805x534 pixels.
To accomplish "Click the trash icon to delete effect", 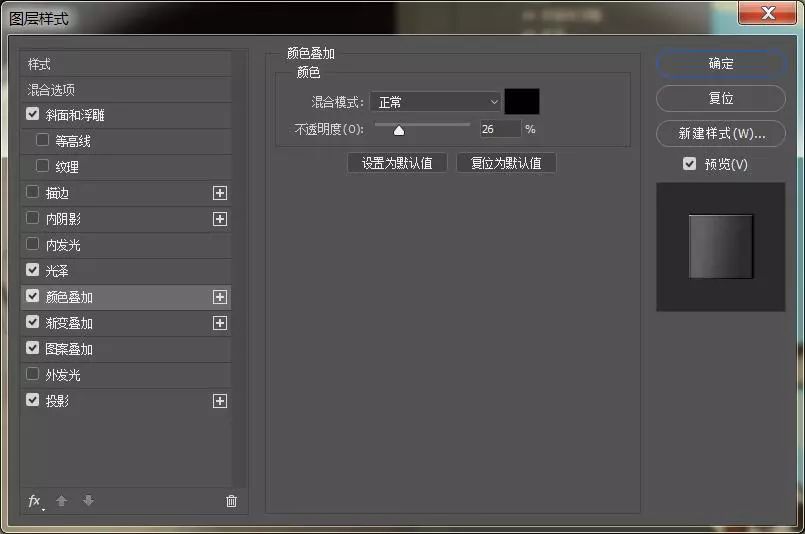I will (x=232, y=501).
